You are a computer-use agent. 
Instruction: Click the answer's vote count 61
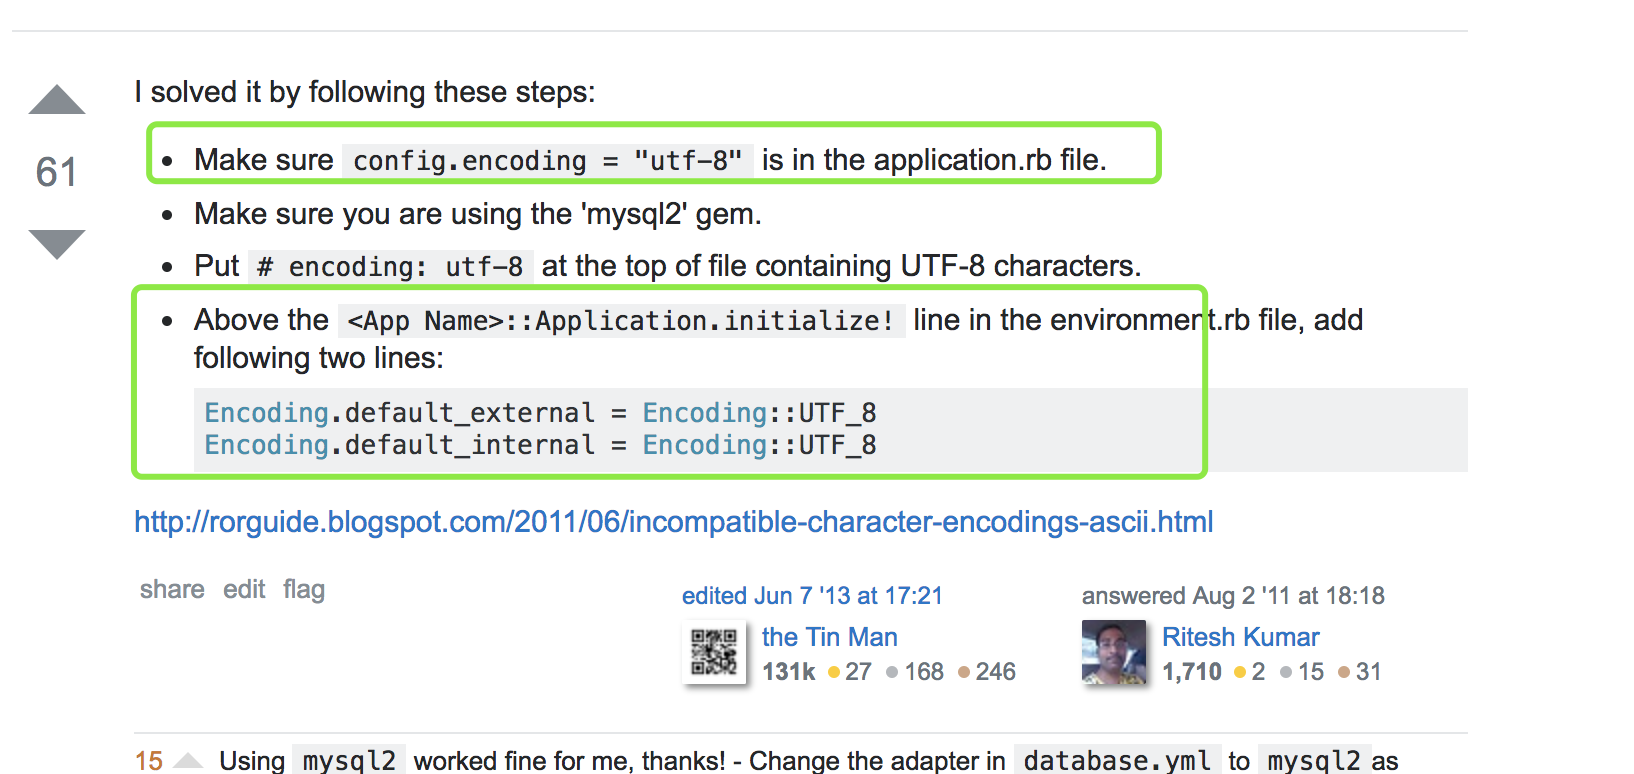coord(56,172)
